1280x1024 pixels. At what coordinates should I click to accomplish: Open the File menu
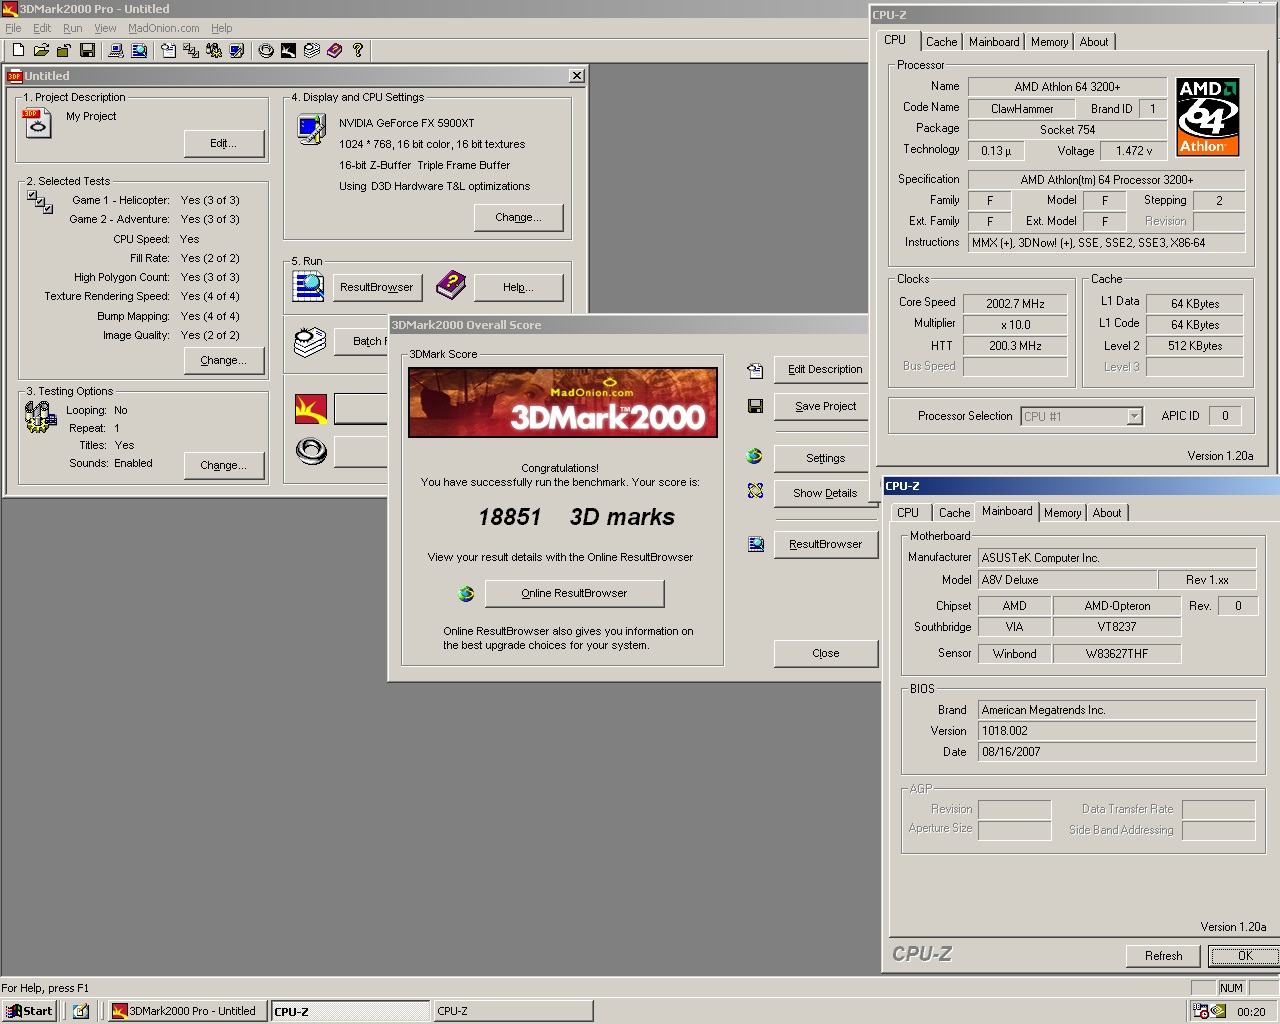pyautogui.click(x=13, y=28)
